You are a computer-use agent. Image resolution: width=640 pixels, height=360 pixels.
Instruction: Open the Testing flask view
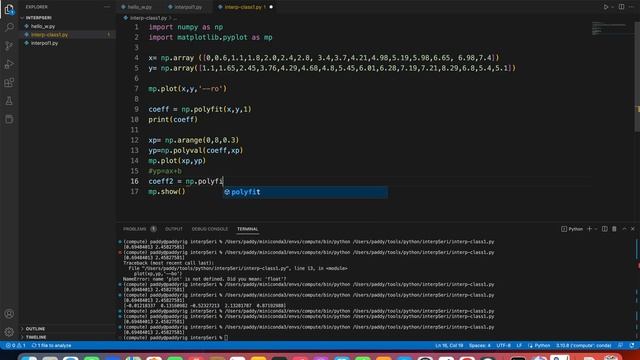coord(9,101)
